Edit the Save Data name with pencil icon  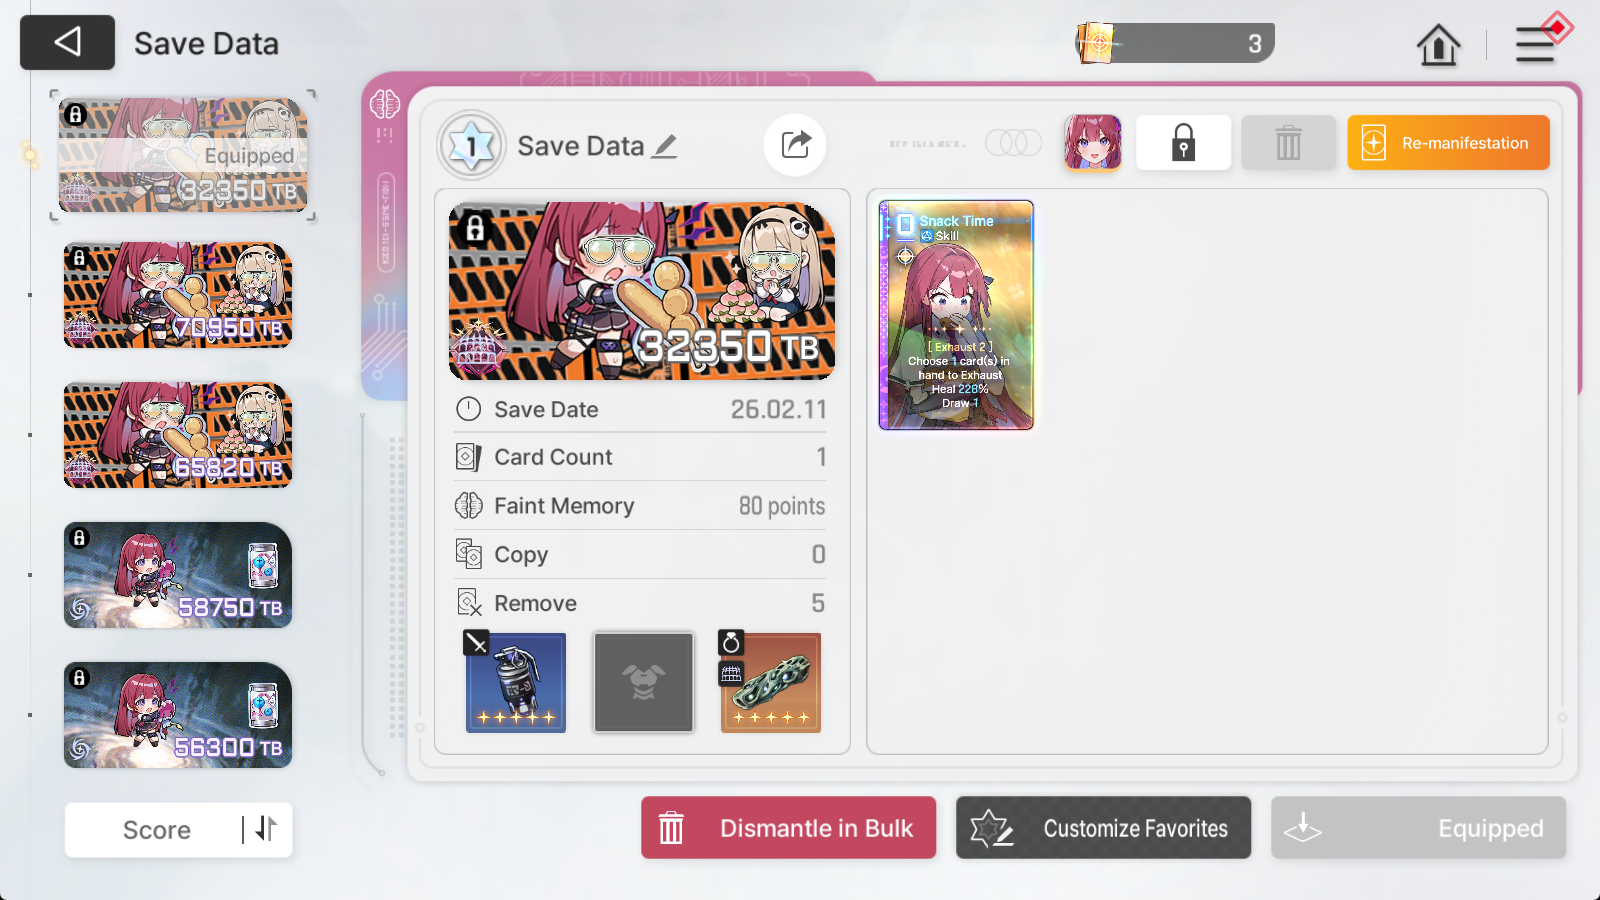click(665, 146)
